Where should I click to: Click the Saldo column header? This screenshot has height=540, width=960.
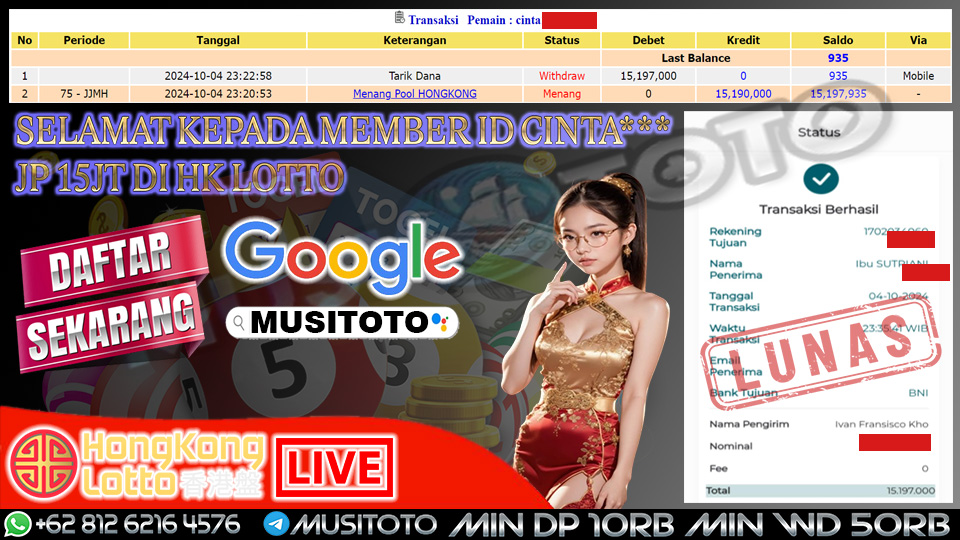click(838, 40)
